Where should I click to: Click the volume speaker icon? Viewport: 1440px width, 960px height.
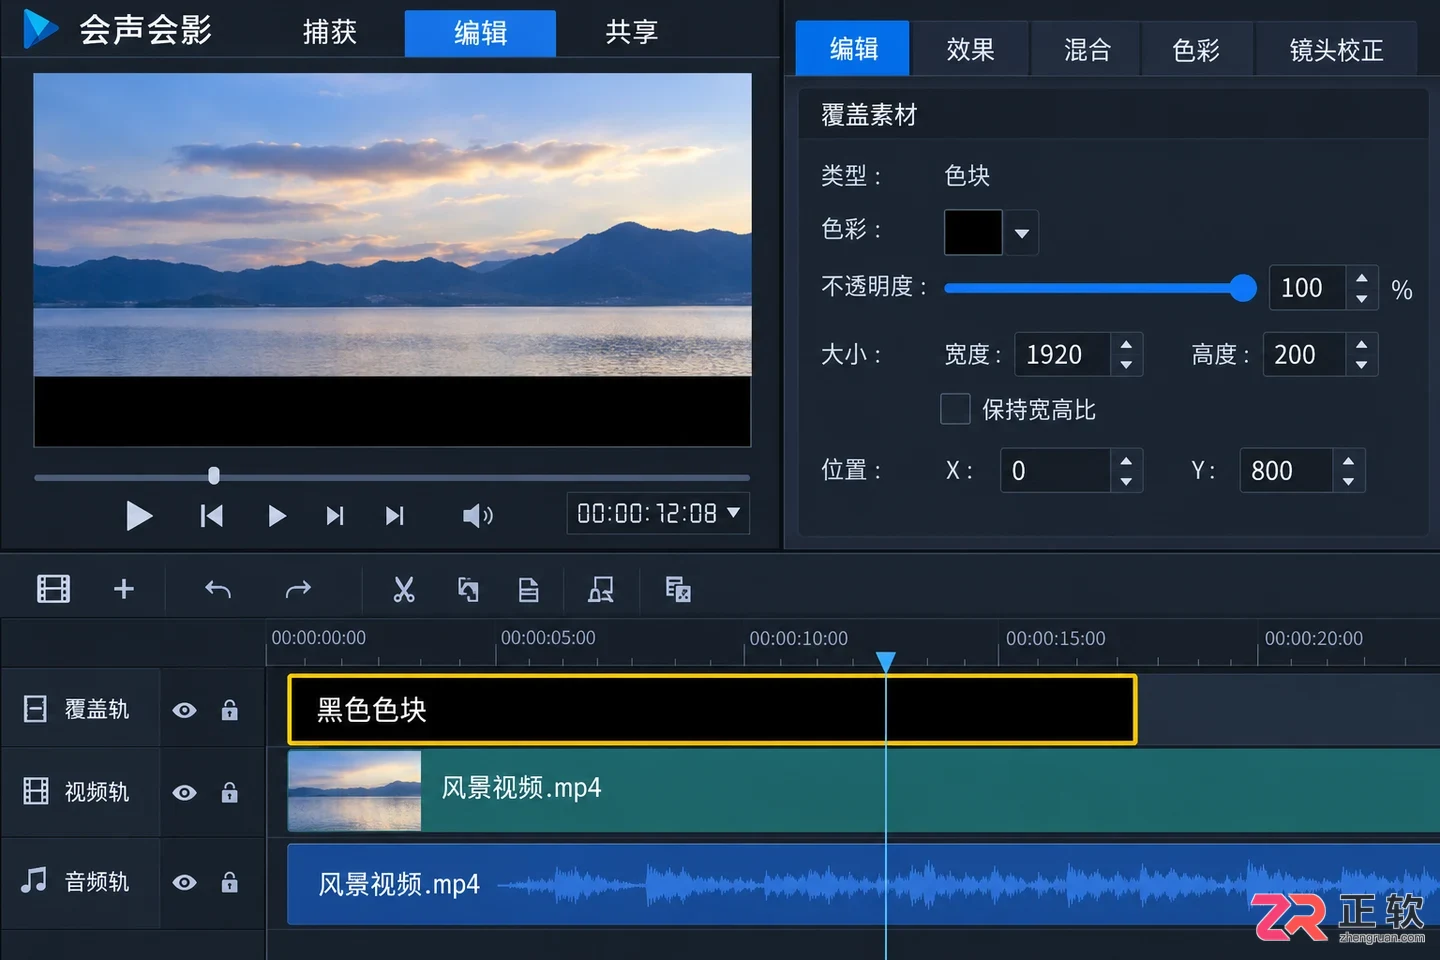(x=478, y=516)
